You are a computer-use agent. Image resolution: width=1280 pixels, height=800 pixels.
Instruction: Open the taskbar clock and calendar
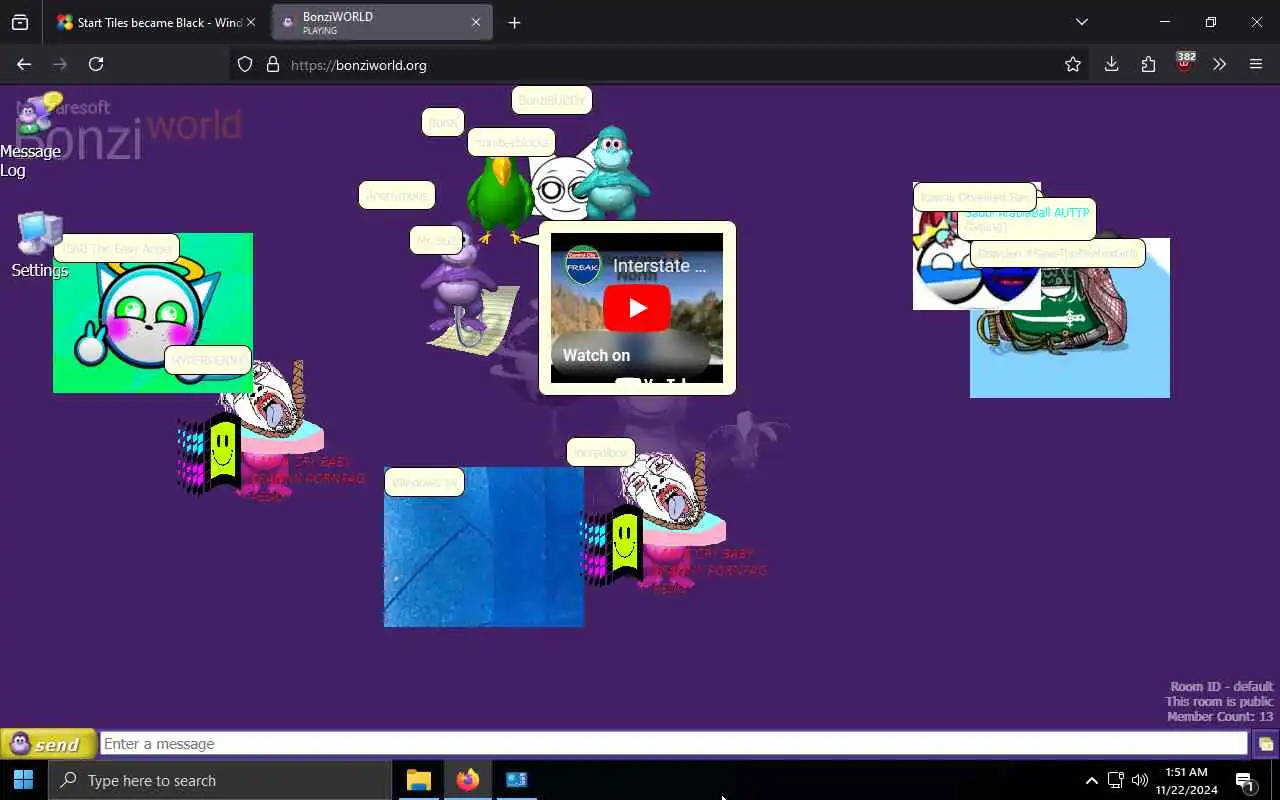pos(1186,780)
